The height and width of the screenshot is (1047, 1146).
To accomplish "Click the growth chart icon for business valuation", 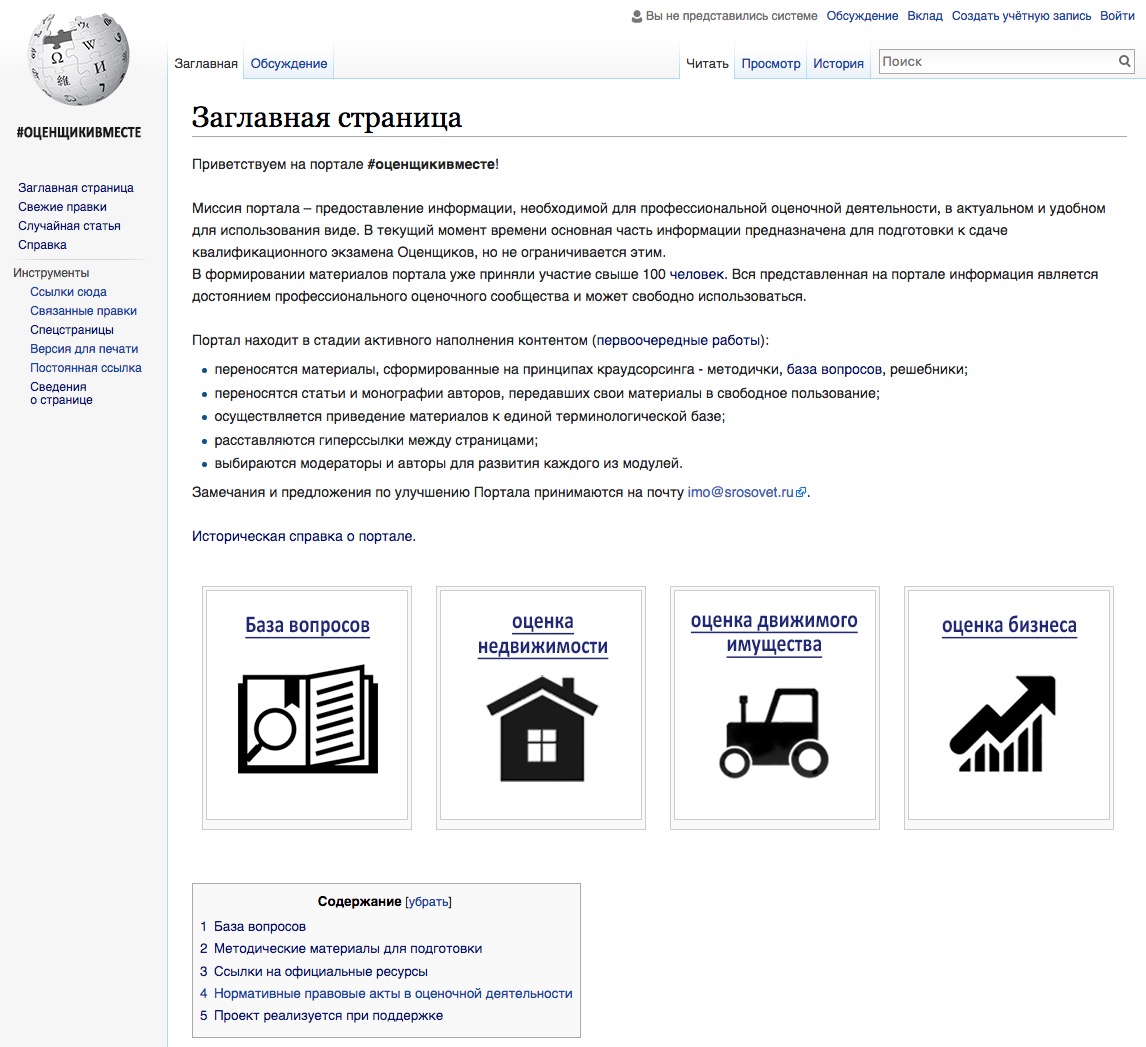I will (x=1003, y=723).
